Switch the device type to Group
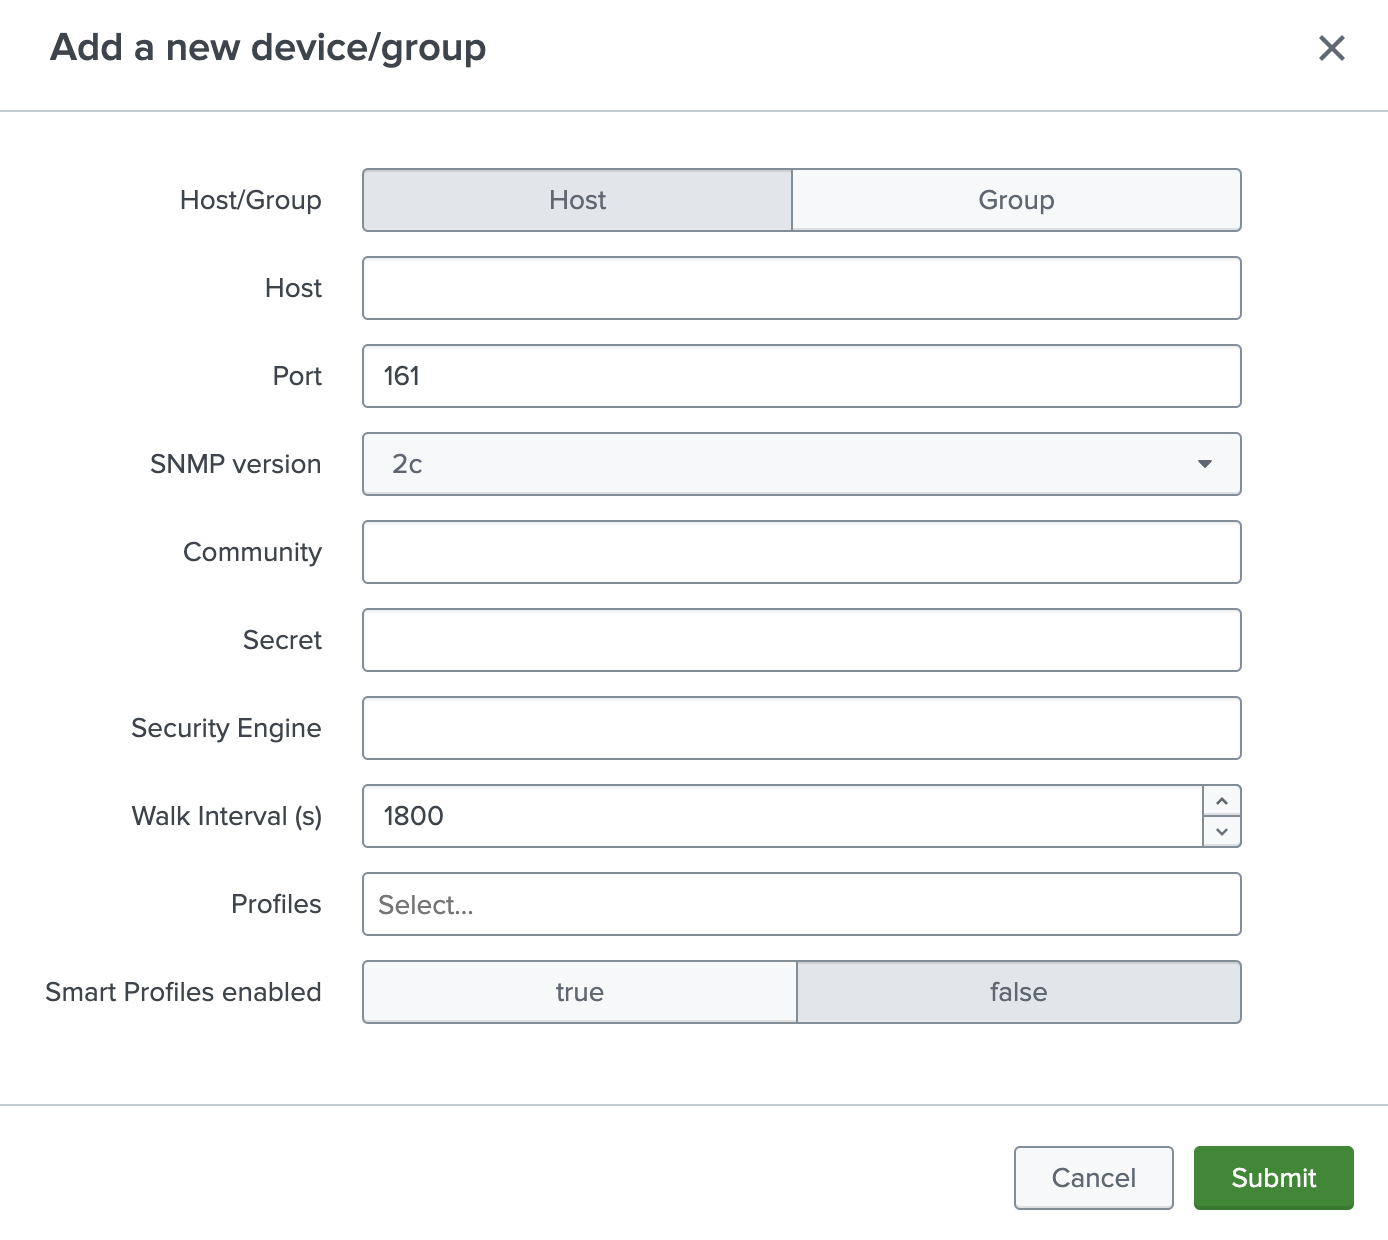 1016,200
